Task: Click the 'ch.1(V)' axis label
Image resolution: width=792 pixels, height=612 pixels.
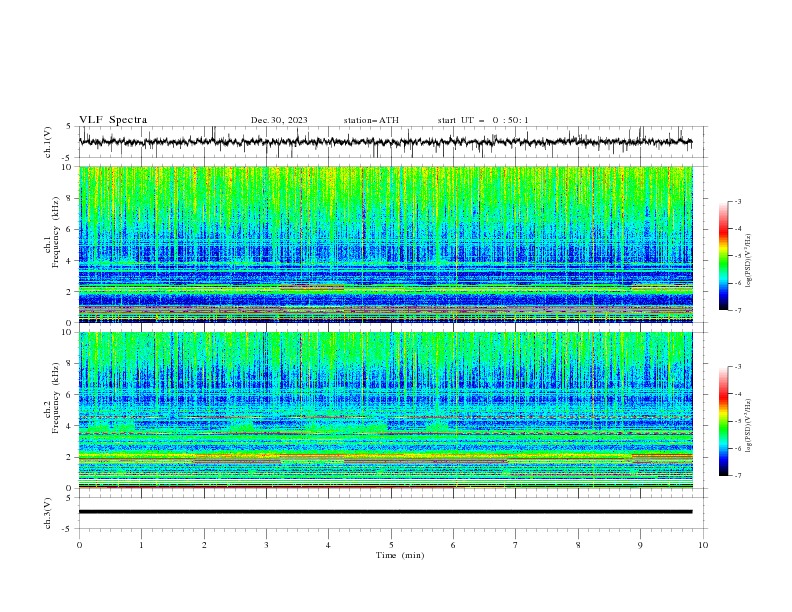Action: [x=48, y=142]
